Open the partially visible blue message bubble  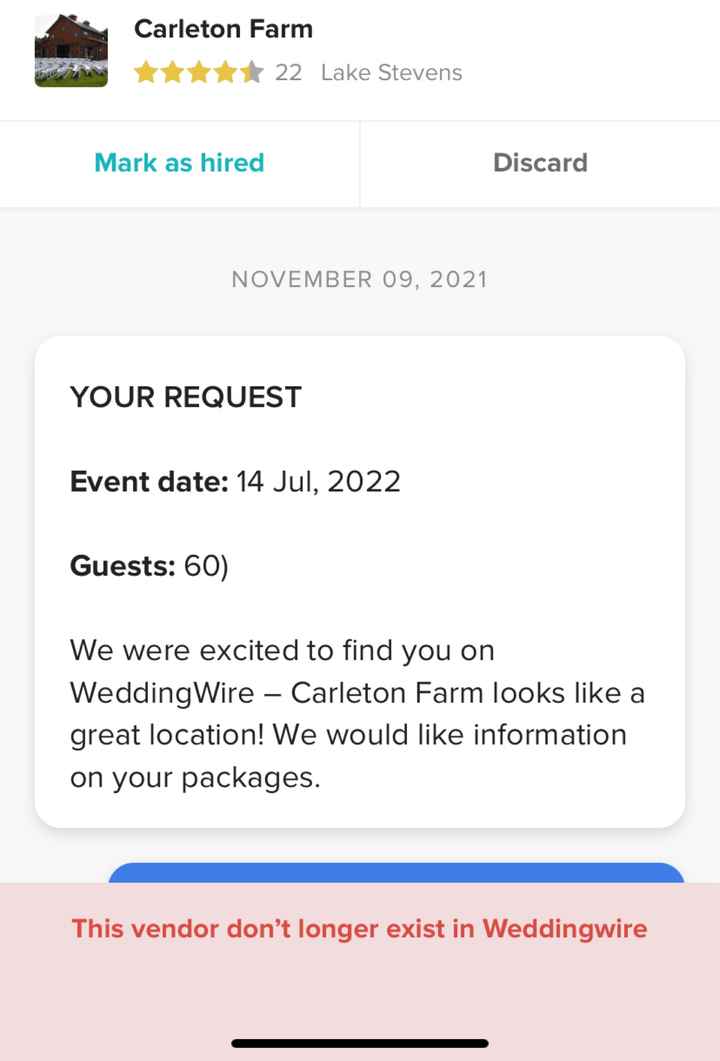coord(396,872)
